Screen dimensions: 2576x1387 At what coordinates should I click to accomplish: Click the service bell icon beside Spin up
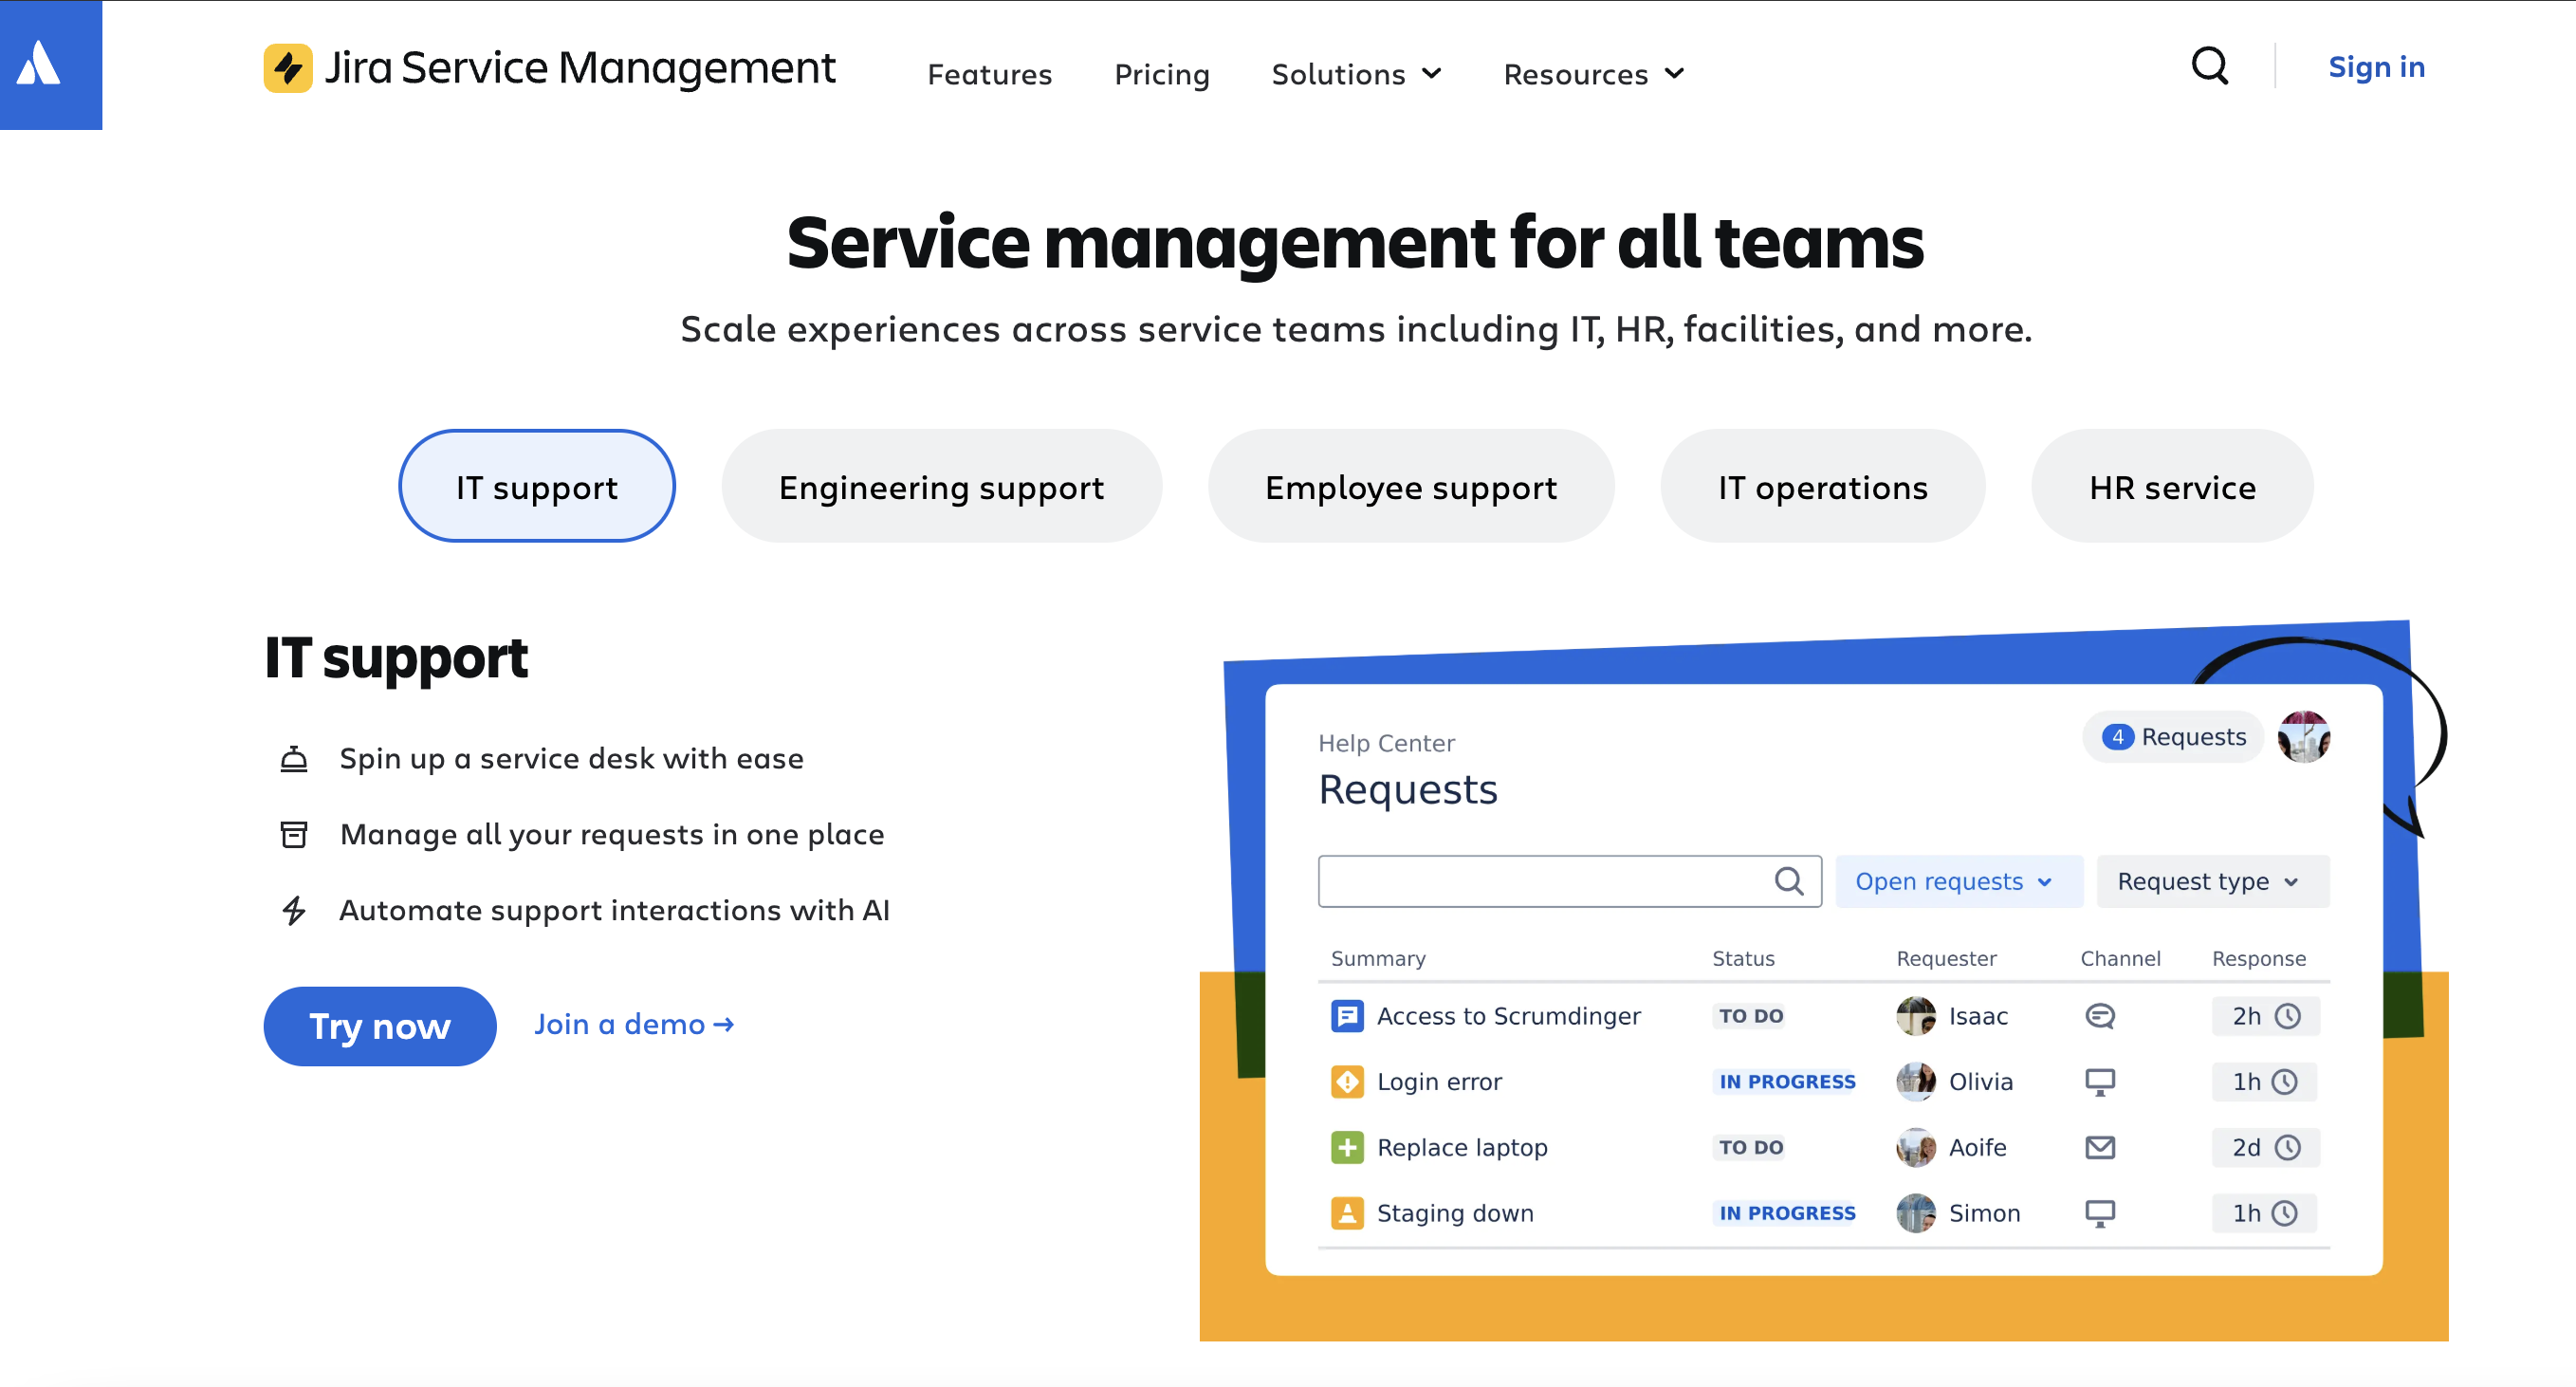pyautogui.click(x=294, y=759)
